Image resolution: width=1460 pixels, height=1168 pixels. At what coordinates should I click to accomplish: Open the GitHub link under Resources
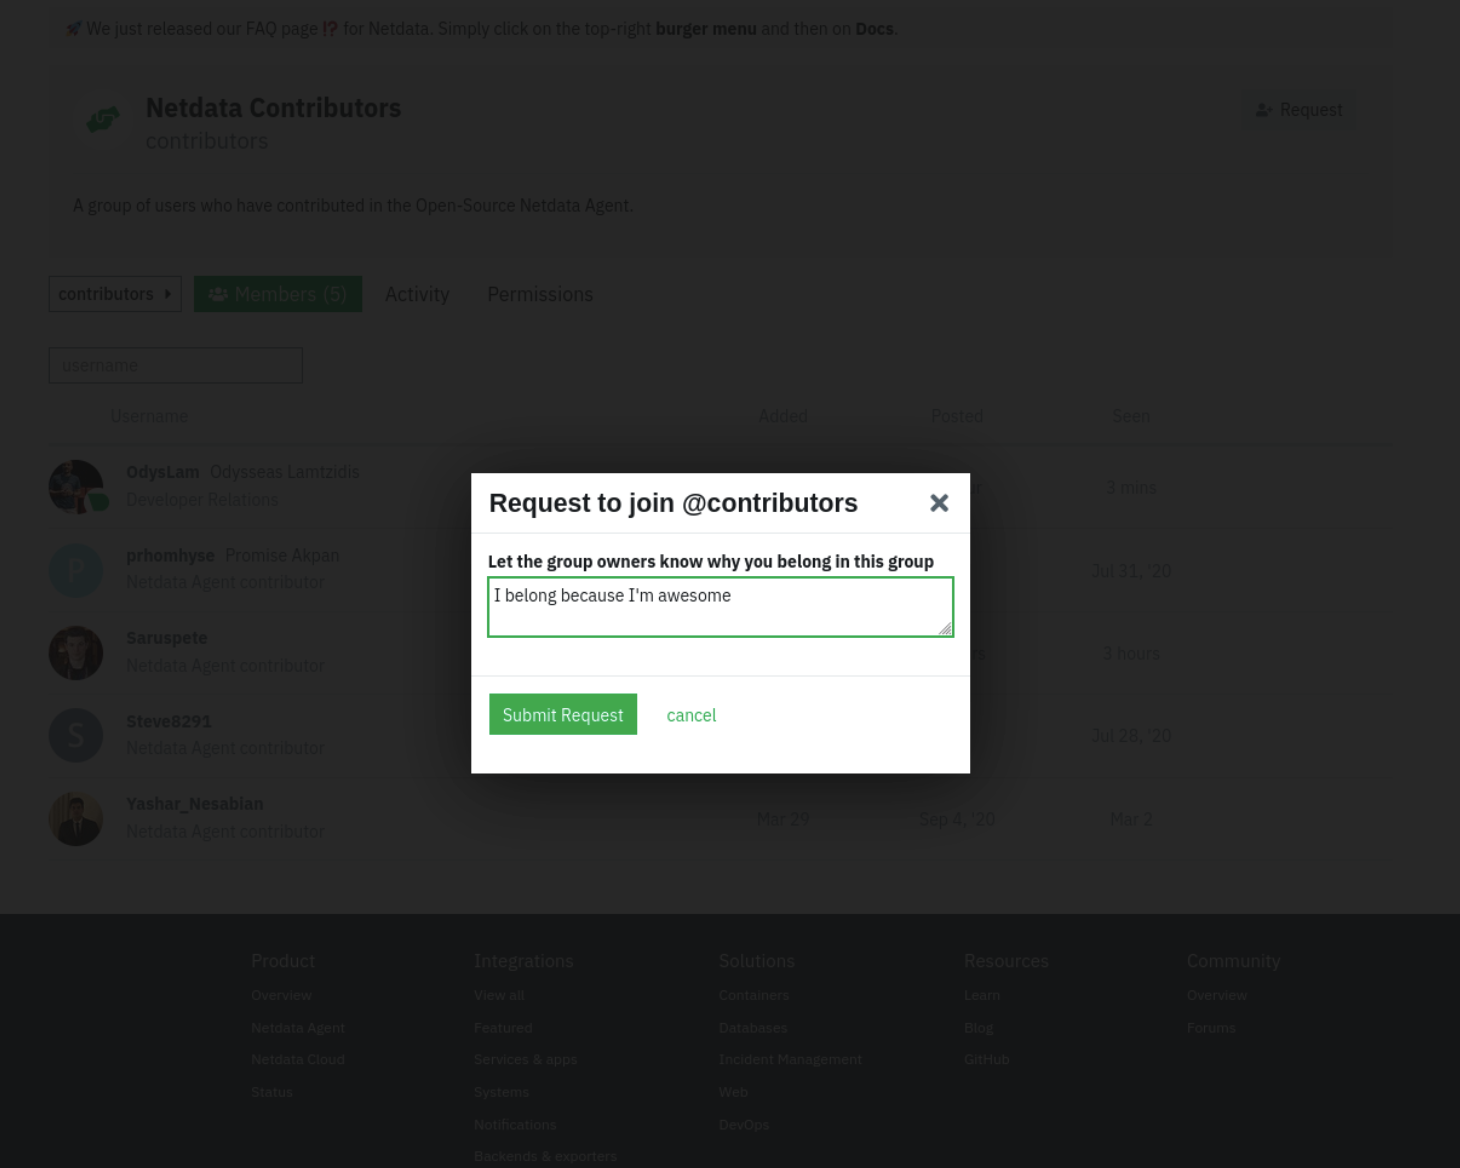tap(986, 1059)
